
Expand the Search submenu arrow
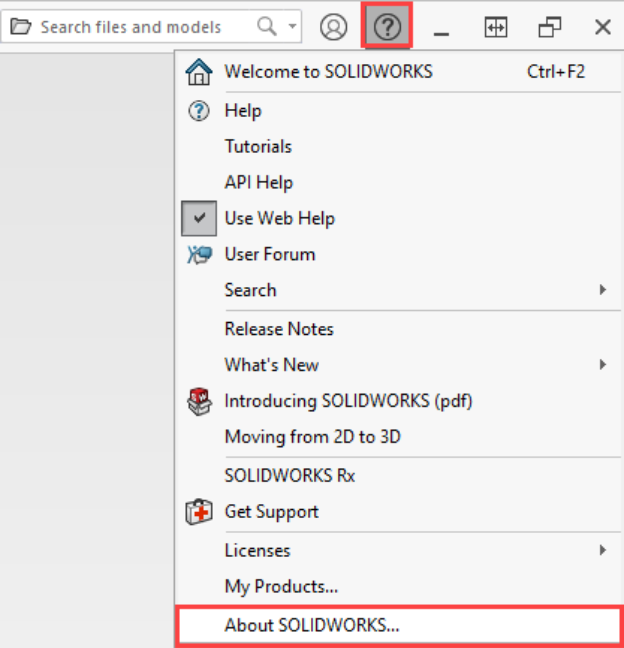tap(602, 290)
